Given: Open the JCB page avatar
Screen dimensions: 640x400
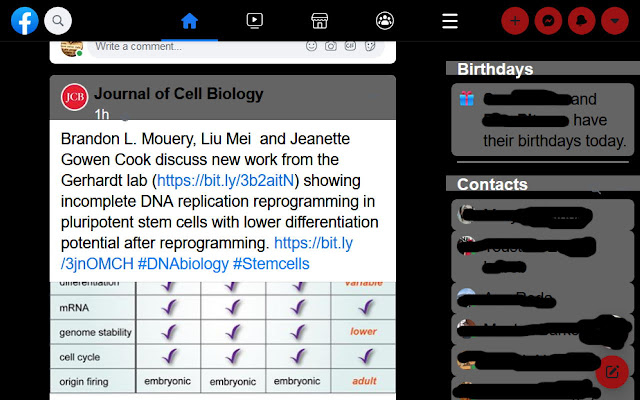Looking at the screenshot, I should (x=74, y=97).
